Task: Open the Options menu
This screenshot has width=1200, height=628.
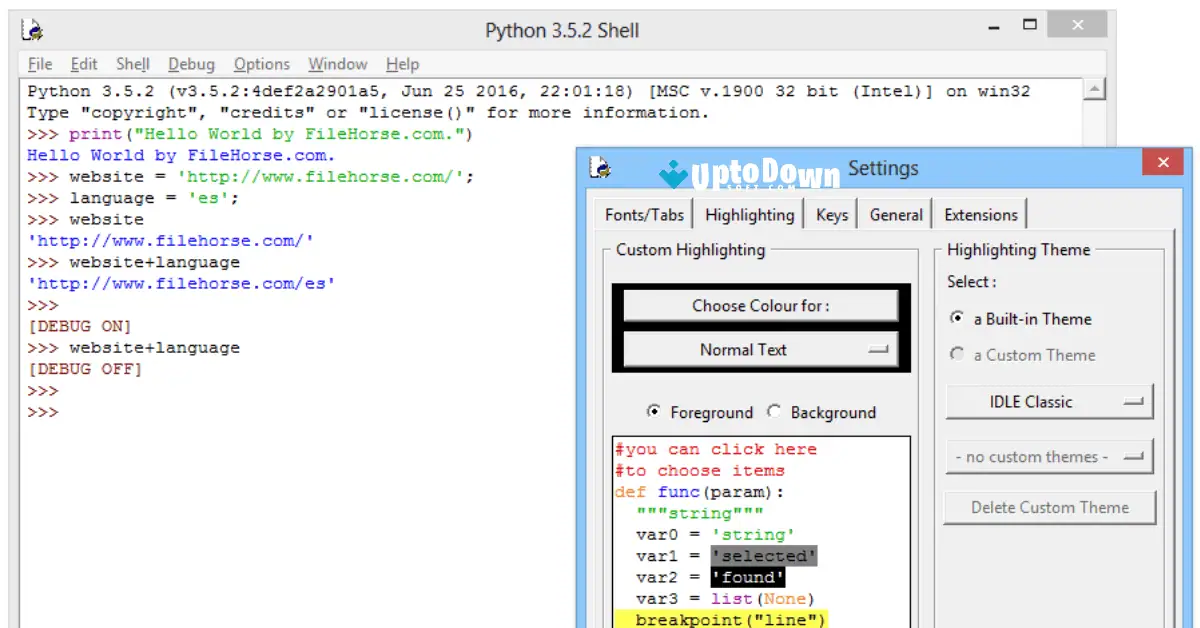Action: pos(261,64)
